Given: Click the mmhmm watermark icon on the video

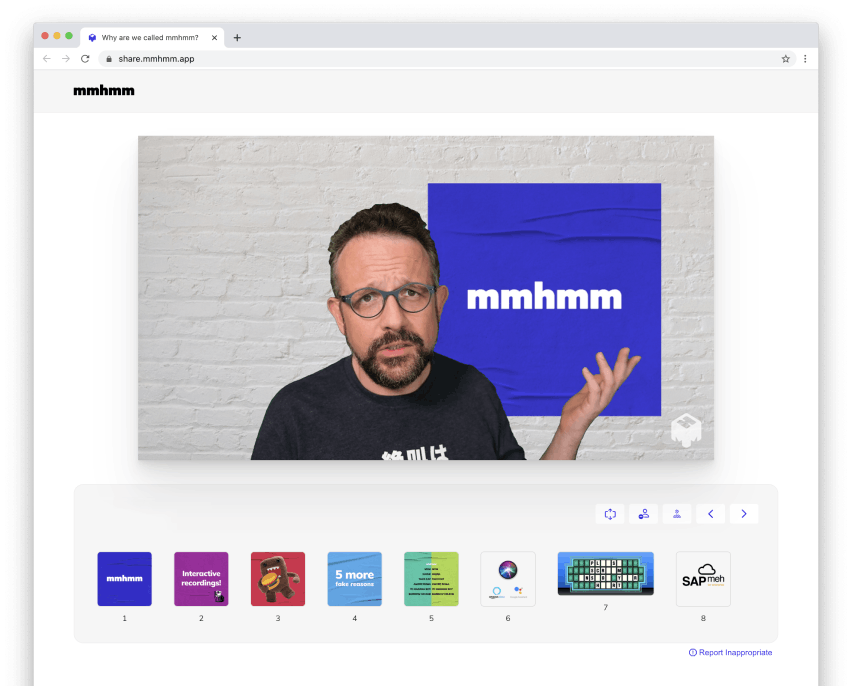Looking at the screenshot, I should tap(687, 428).
